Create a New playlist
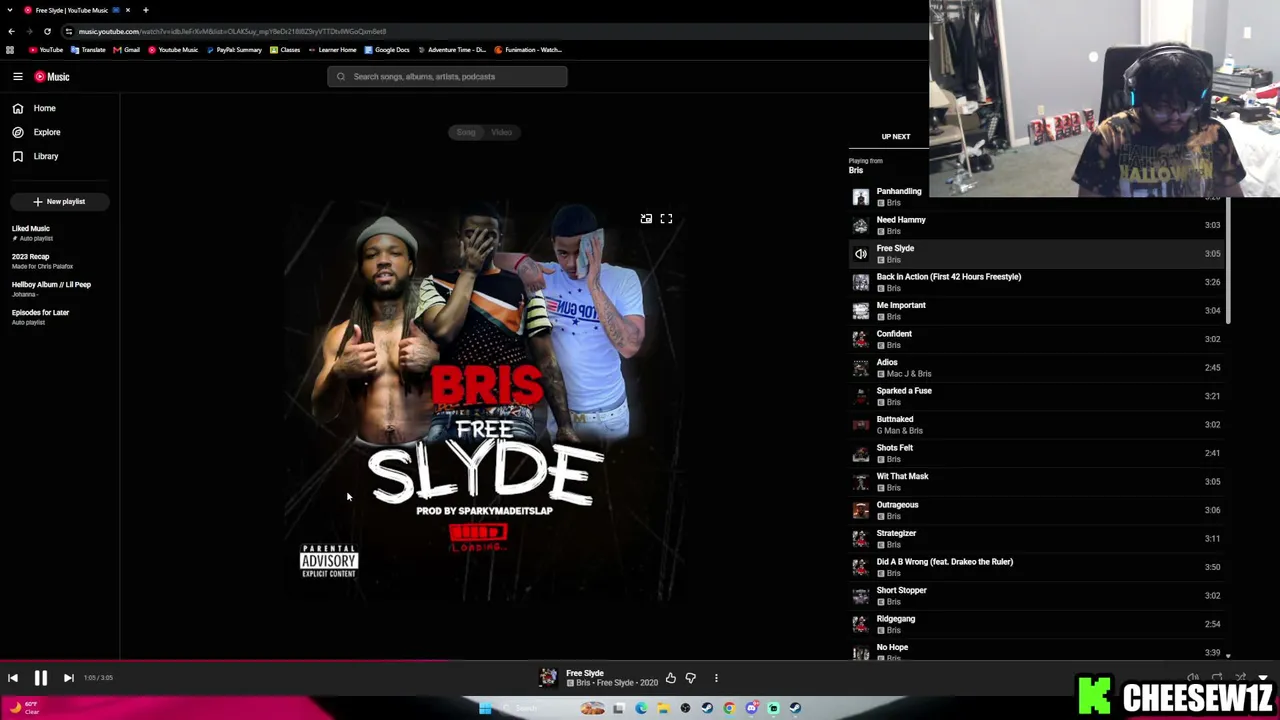Image resolution: width=1280 pixels, height=720 pixels. (60, 201)
